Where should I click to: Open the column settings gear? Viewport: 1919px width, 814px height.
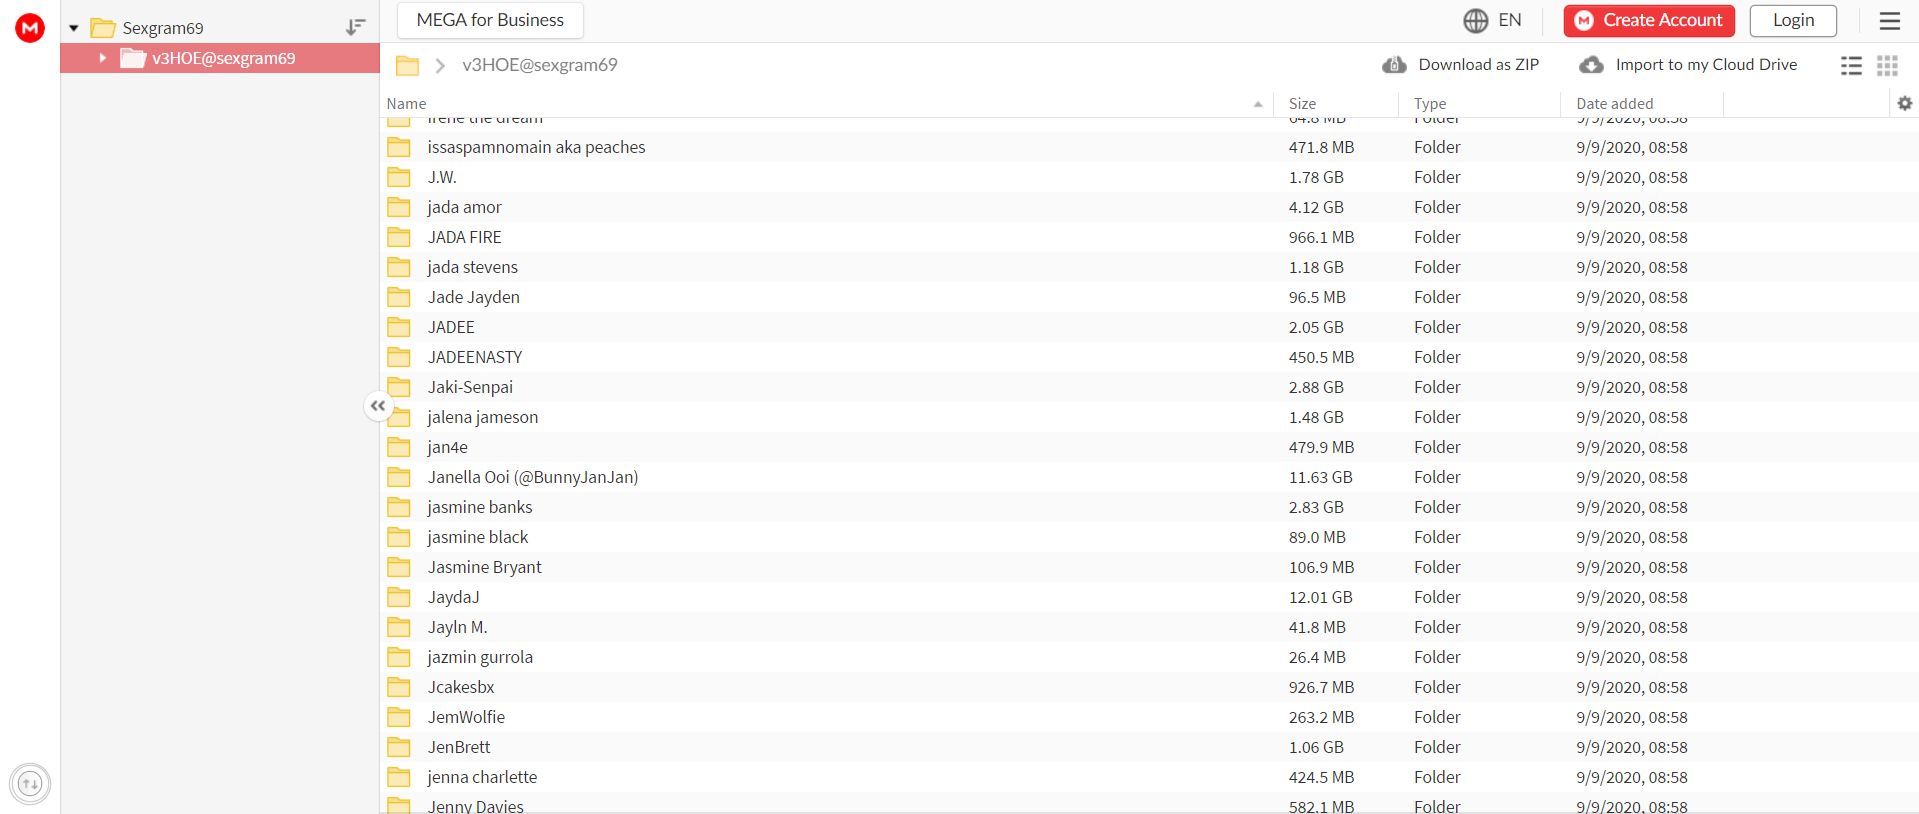(1904, 103)
